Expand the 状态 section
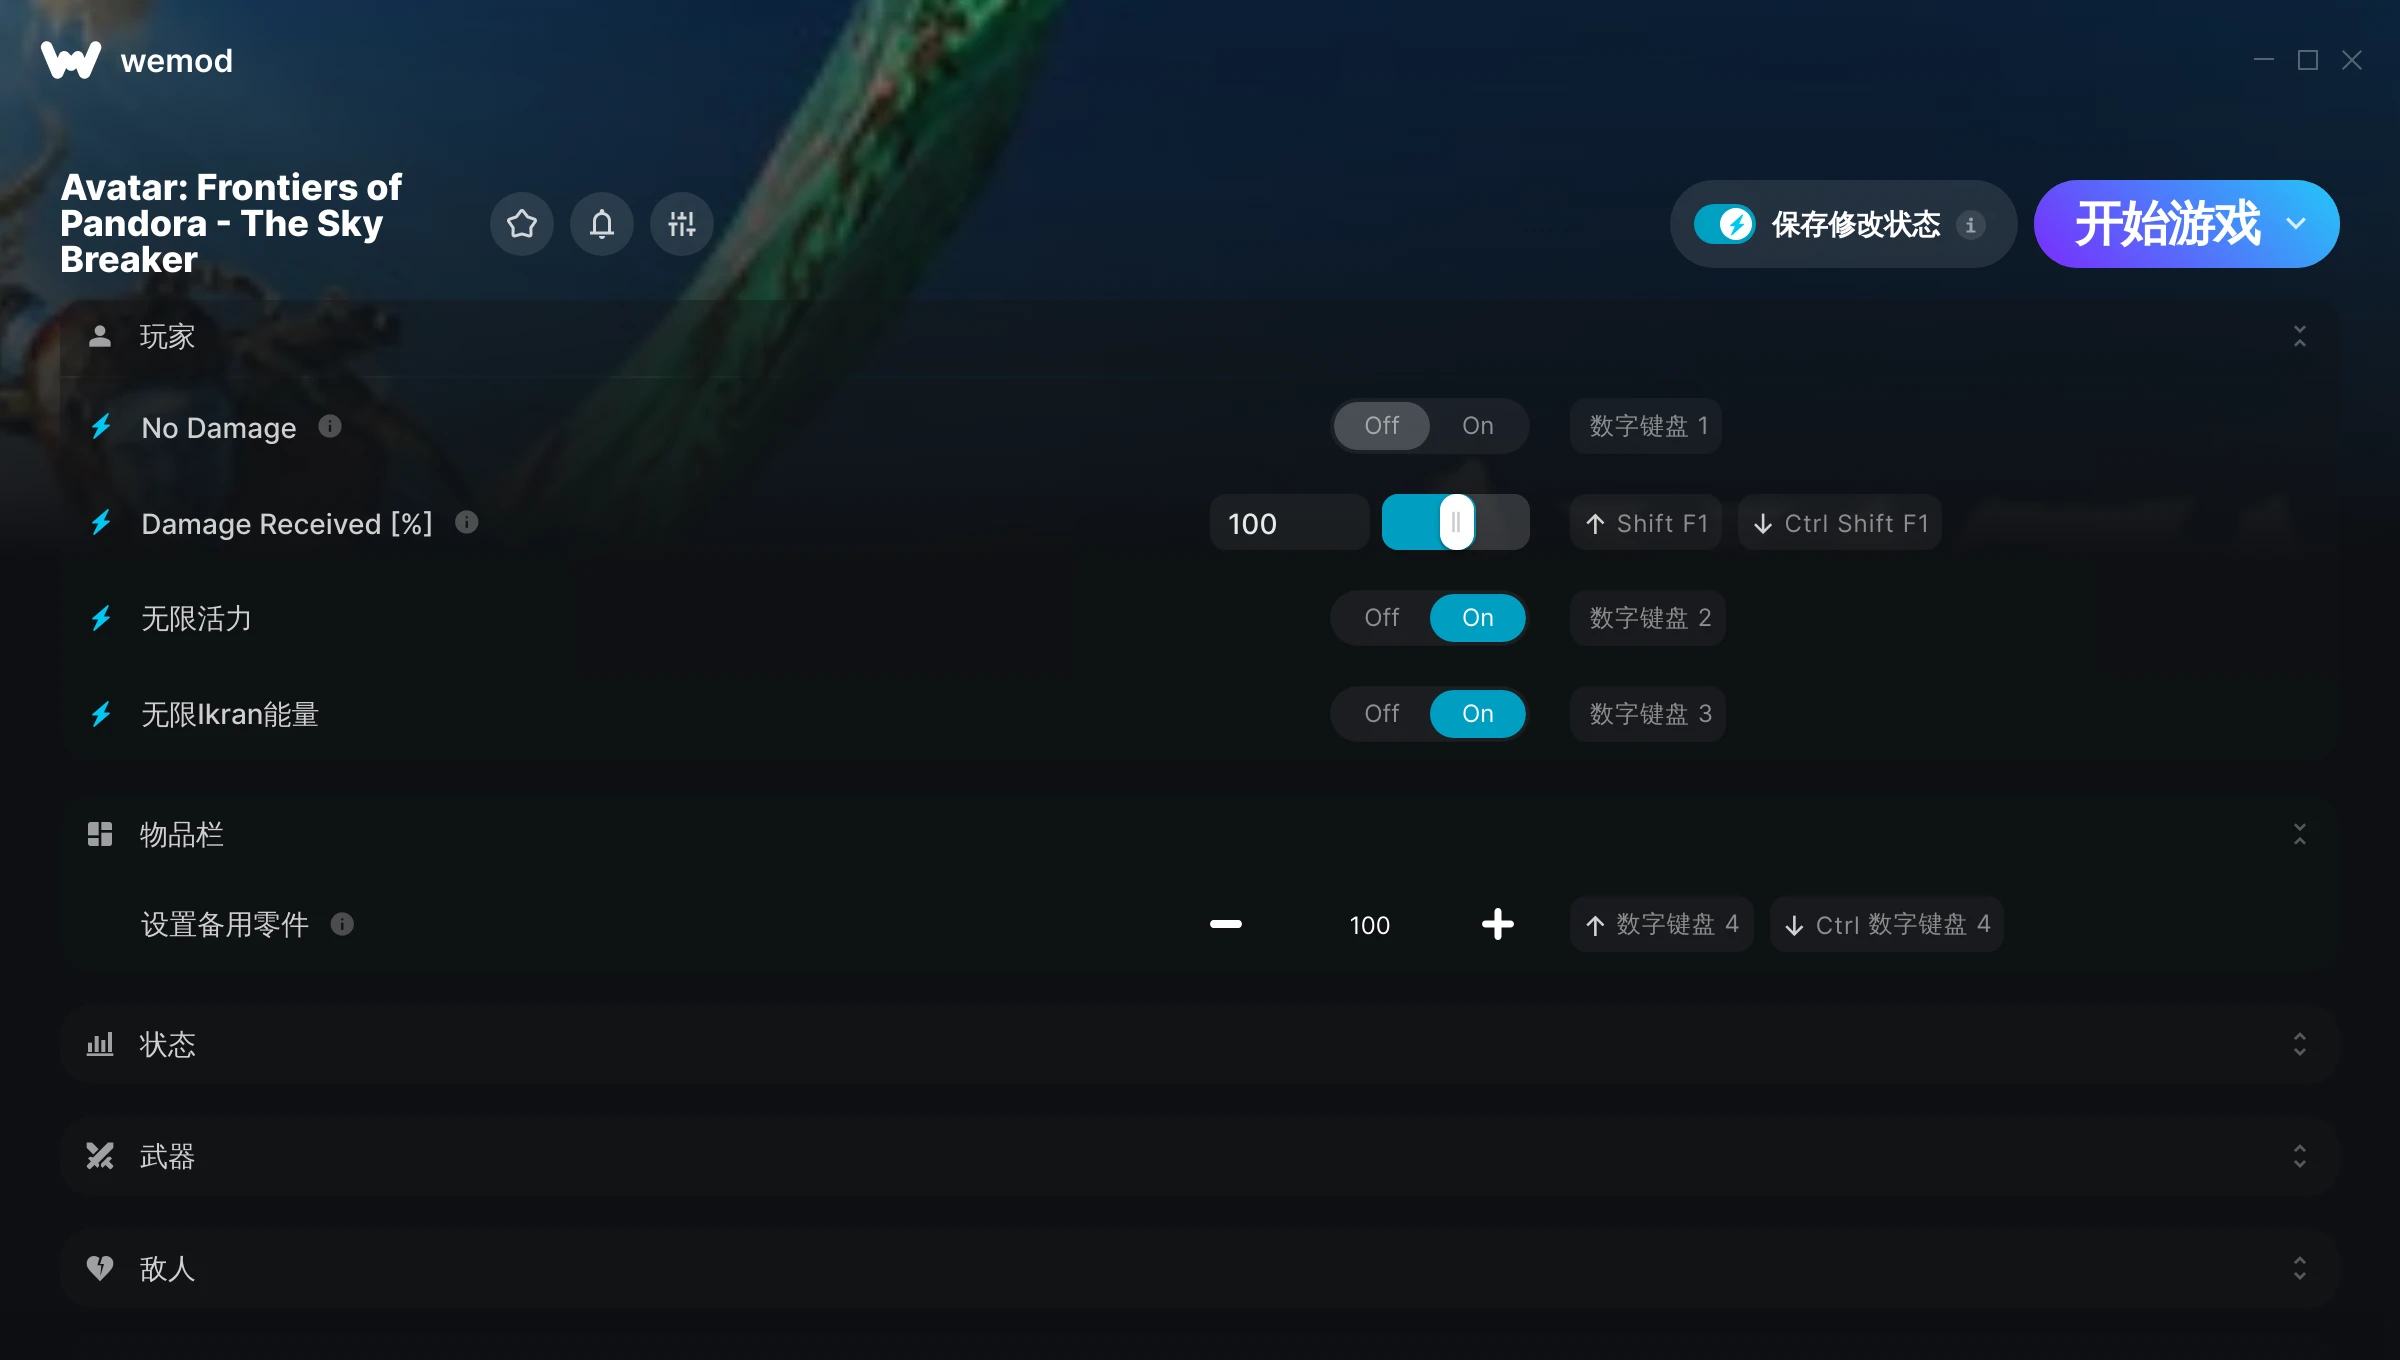This screenshot has height=1360, width=2400. [x=1200, y=1044]
